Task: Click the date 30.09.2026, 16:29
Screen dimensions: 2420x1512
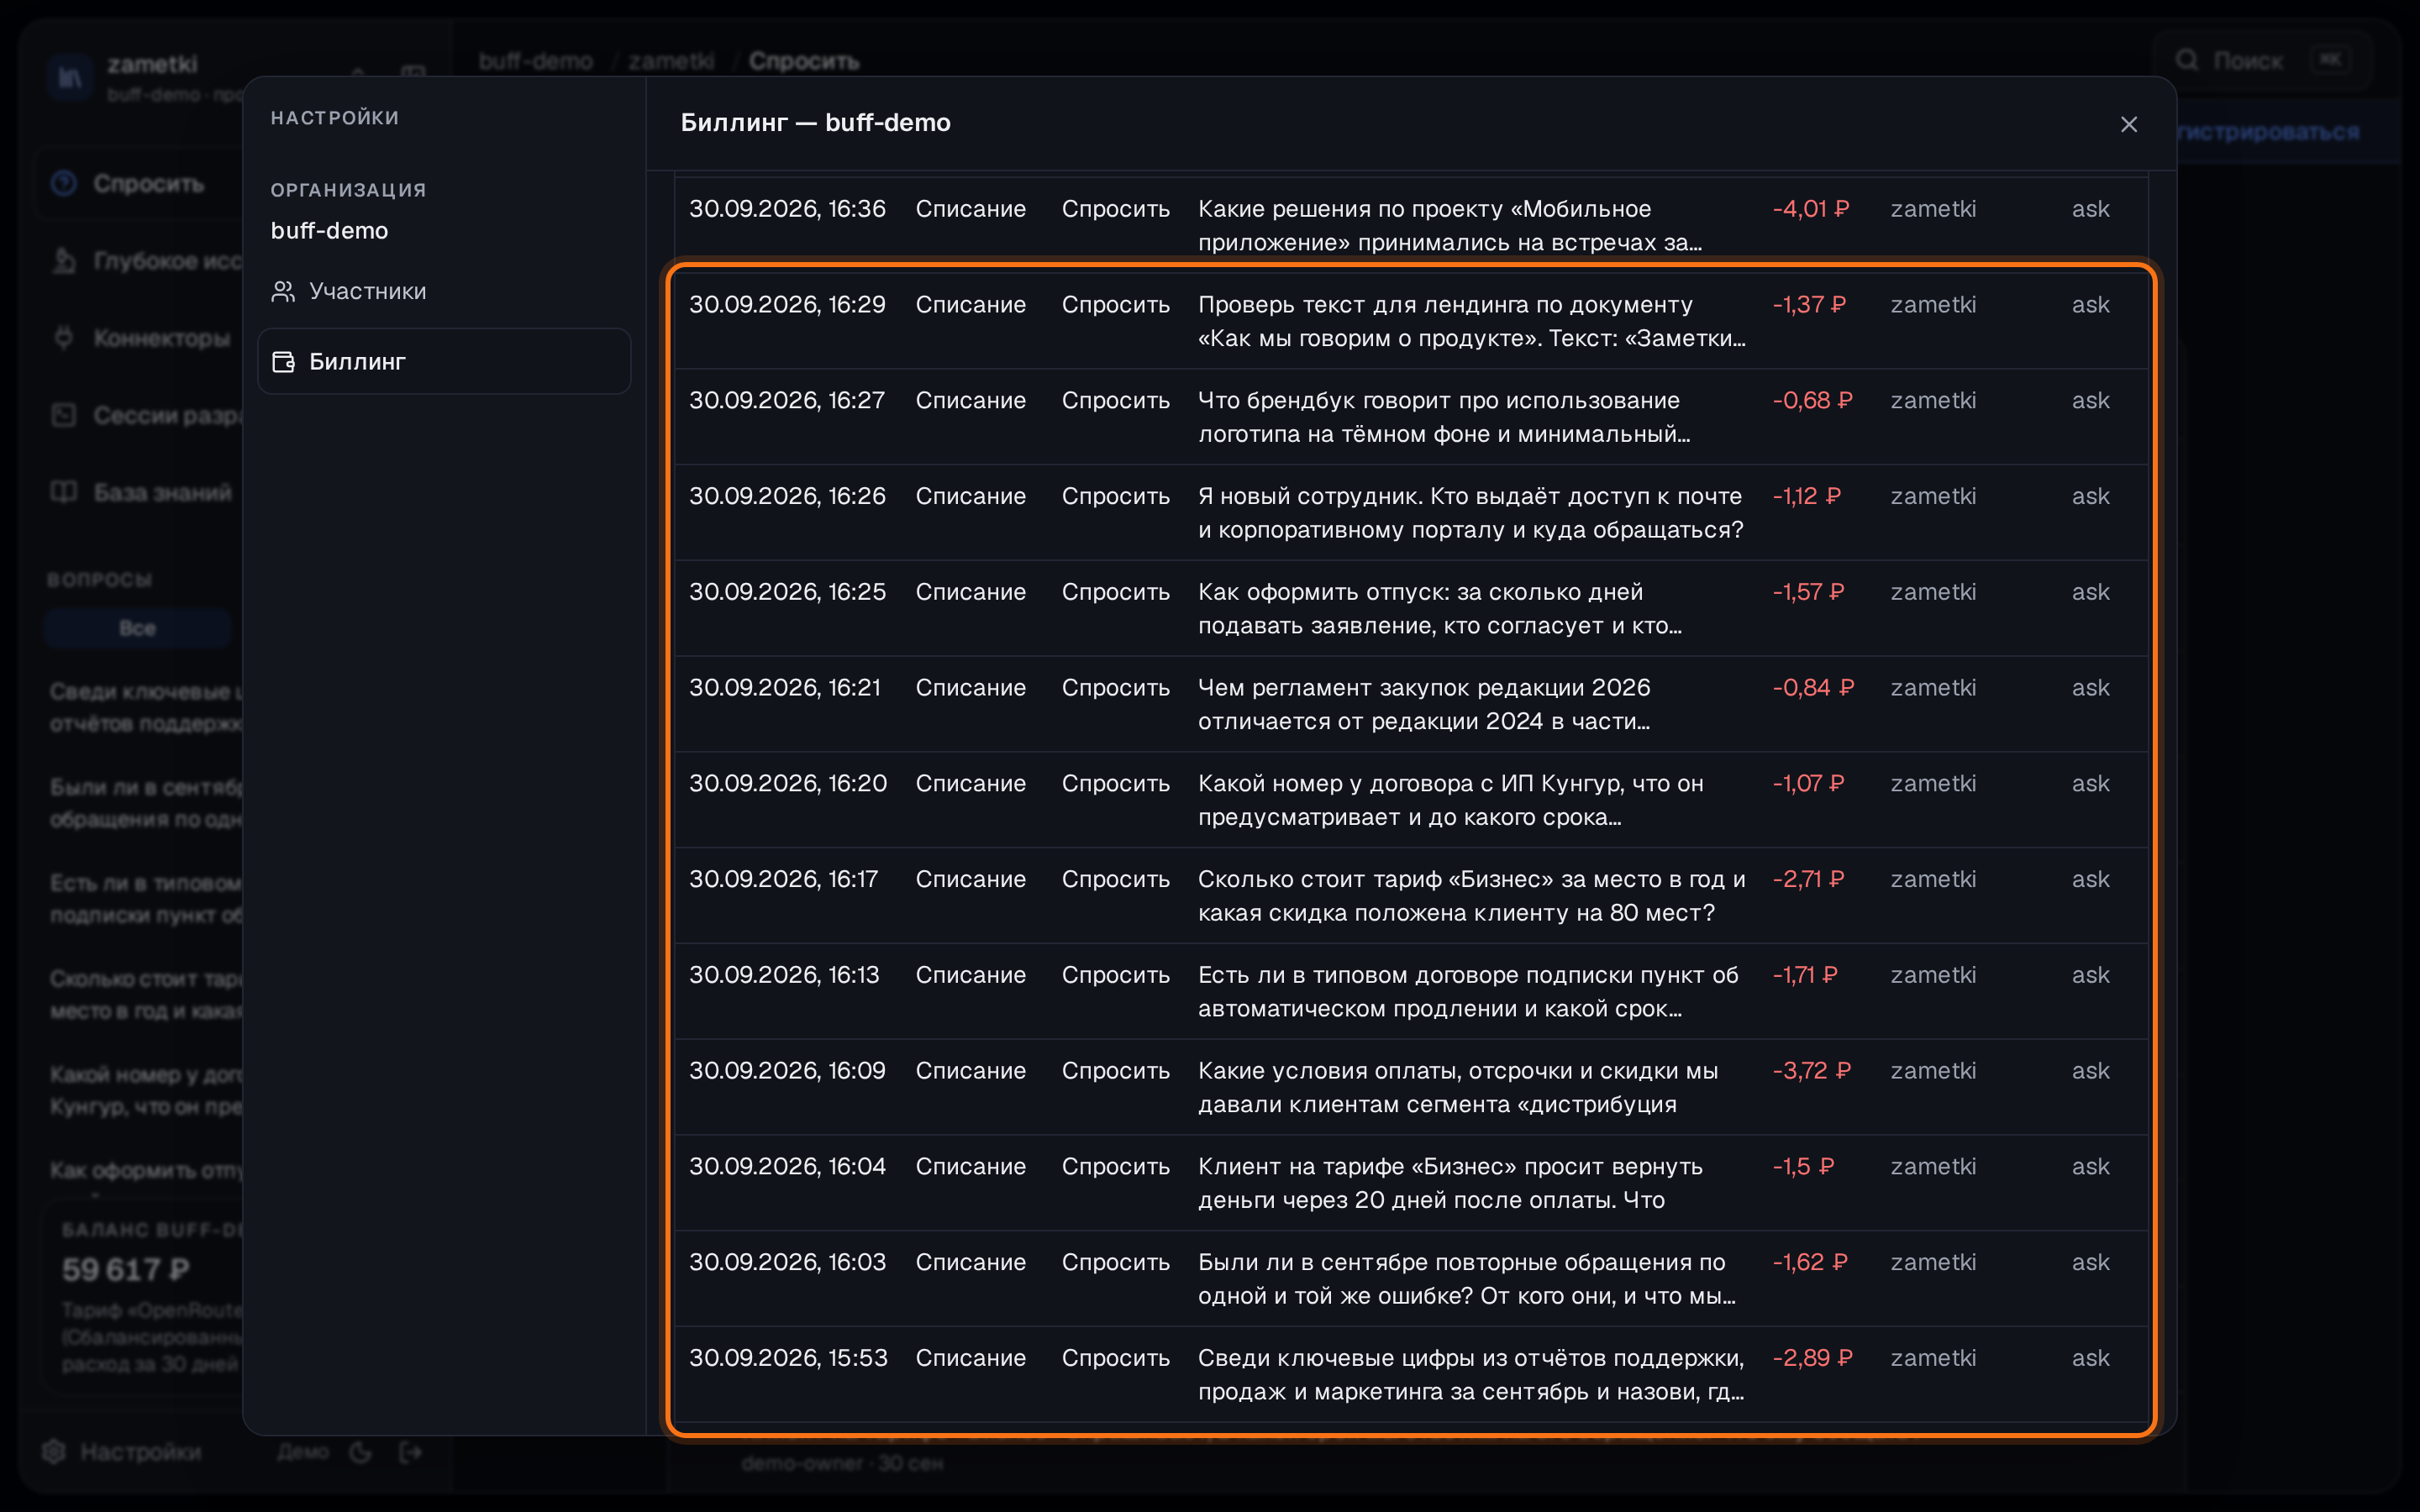Action: (x=787, y=304)
